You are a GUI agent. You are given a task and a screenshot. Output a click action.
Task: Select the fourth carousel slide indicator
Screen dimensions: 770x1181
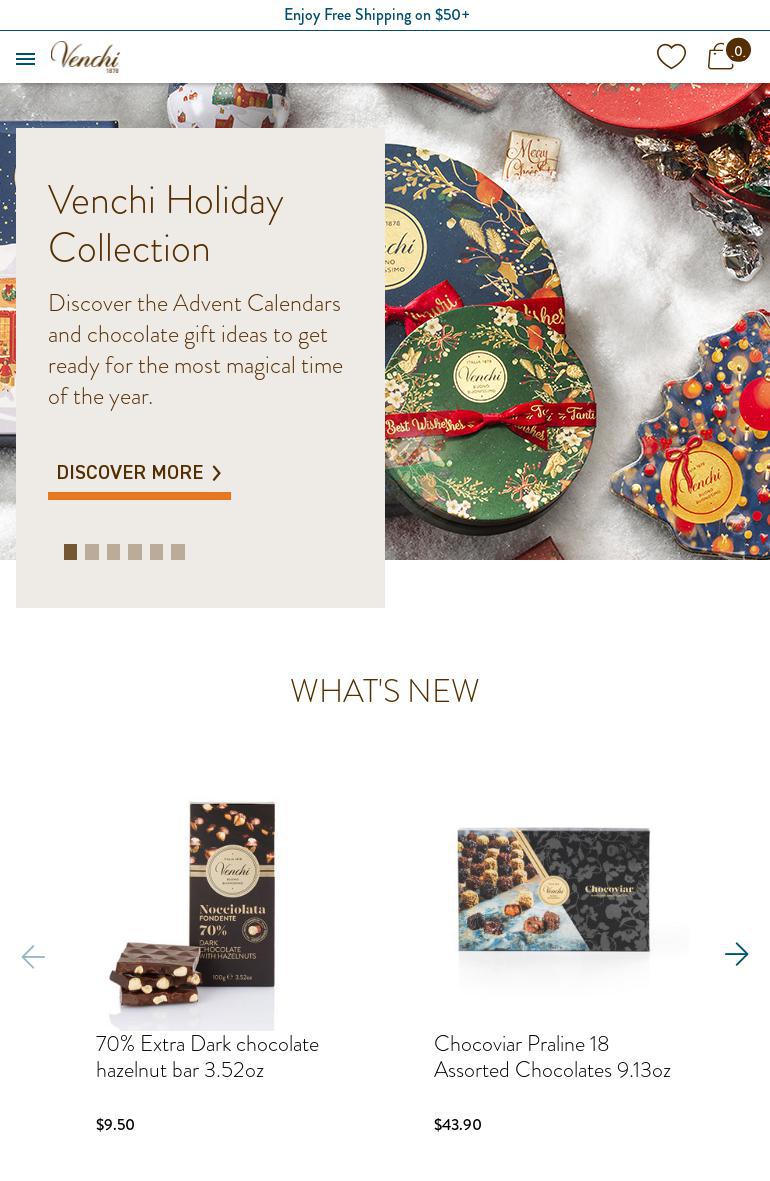click(x=135, y=552)
